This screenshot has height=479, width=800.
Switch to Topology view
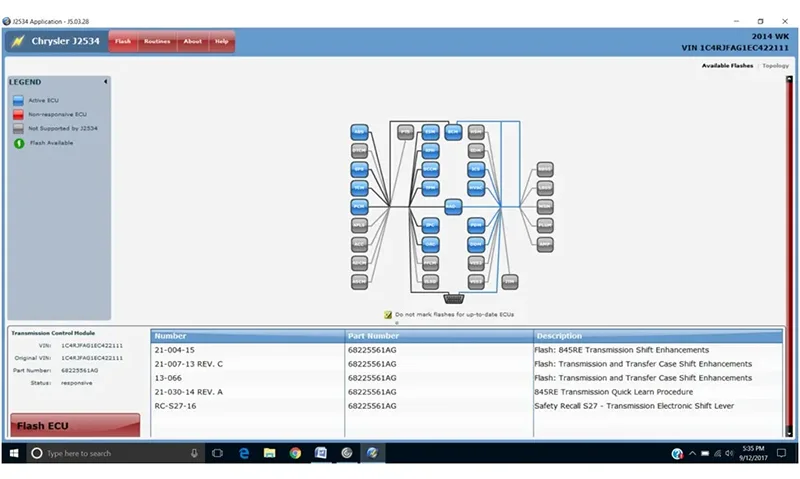776,66
